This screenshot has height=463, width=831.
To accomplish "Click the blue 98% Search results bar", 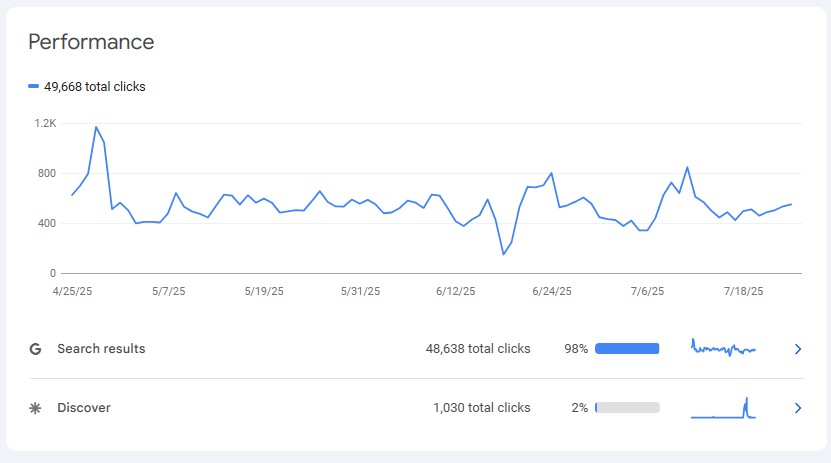I will pos(627,349).
